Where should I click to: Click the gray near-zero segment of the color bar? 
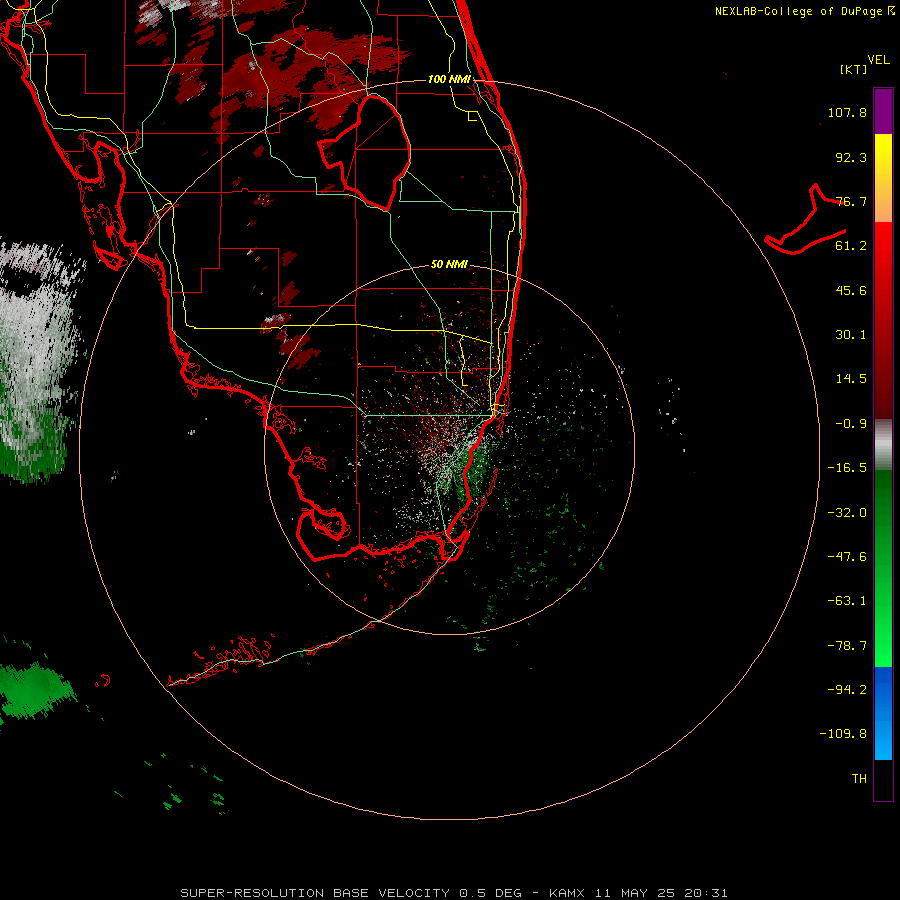point(883,444)
